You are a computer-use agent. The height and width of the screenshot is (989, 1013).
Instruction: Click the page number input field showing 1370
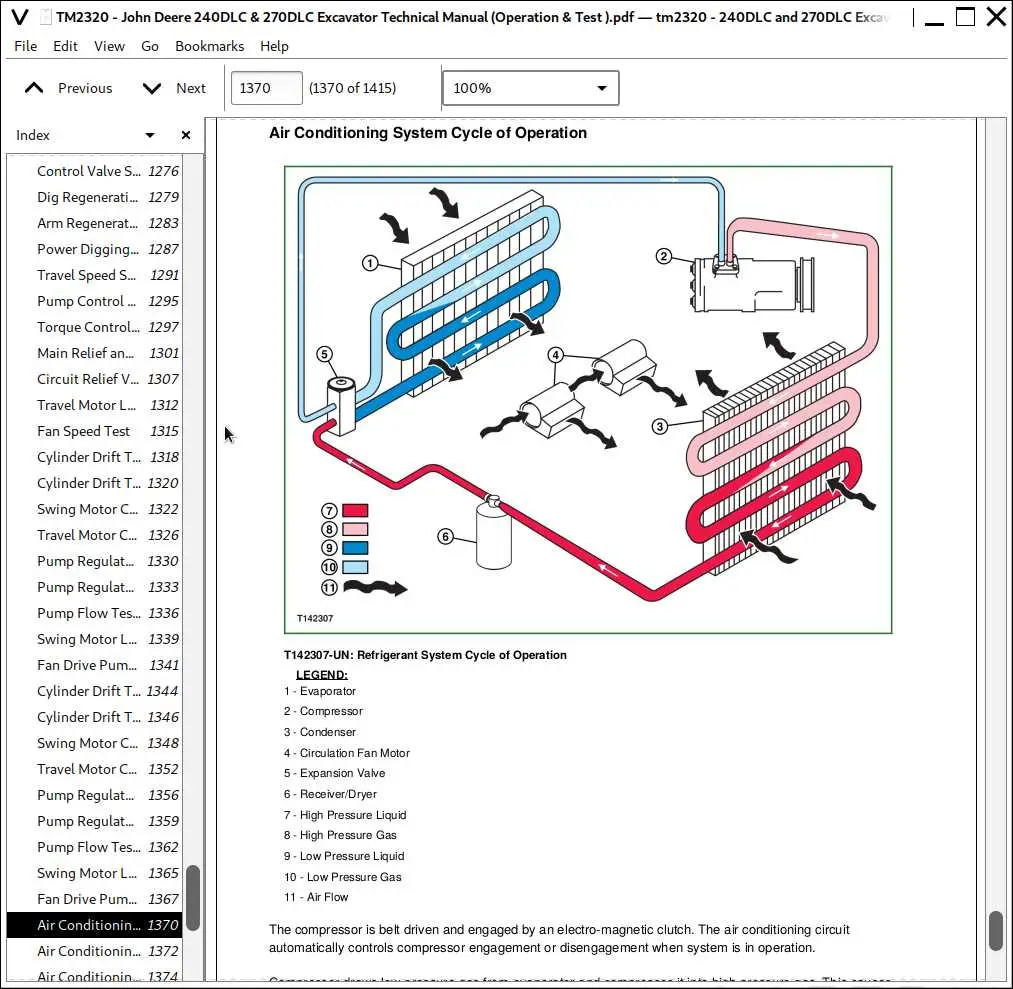click(266, 88)
